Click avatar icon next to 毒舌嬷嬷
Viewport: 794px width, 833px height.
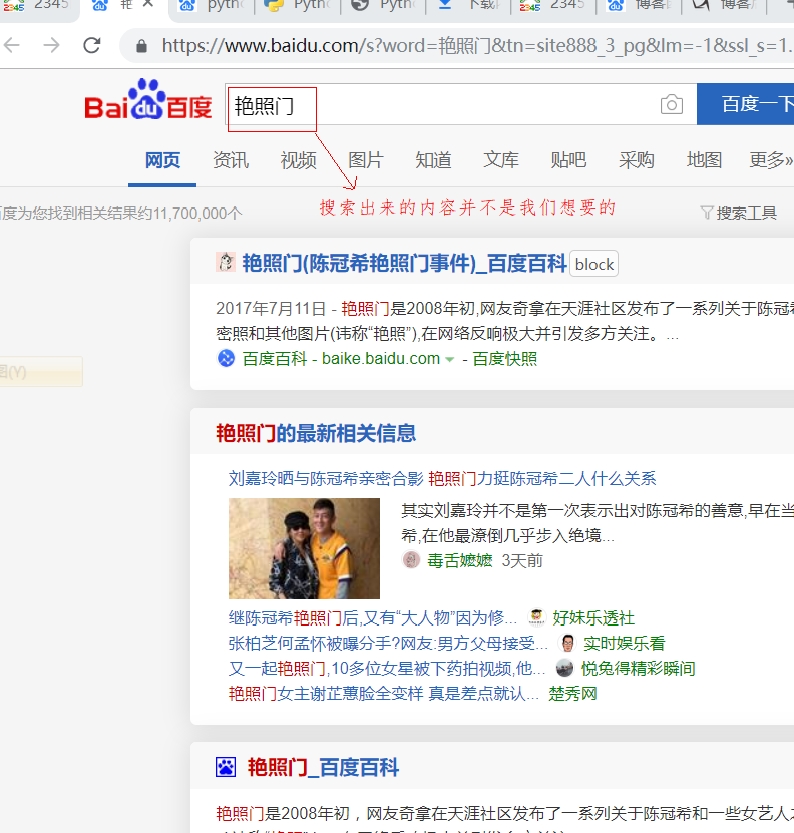click(411, 559)
